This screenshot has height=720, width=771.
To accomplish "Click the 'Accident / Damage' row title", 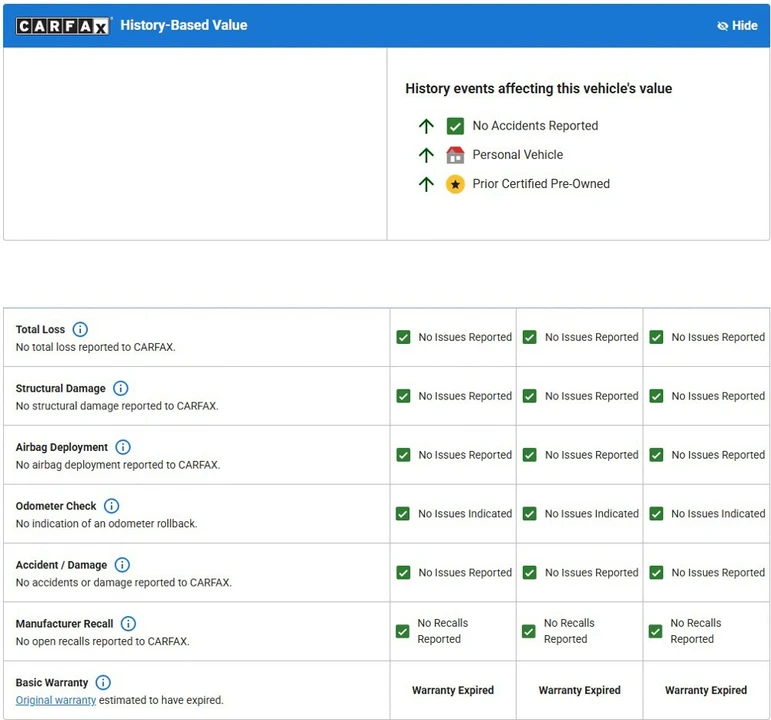I will coord(61,565).
